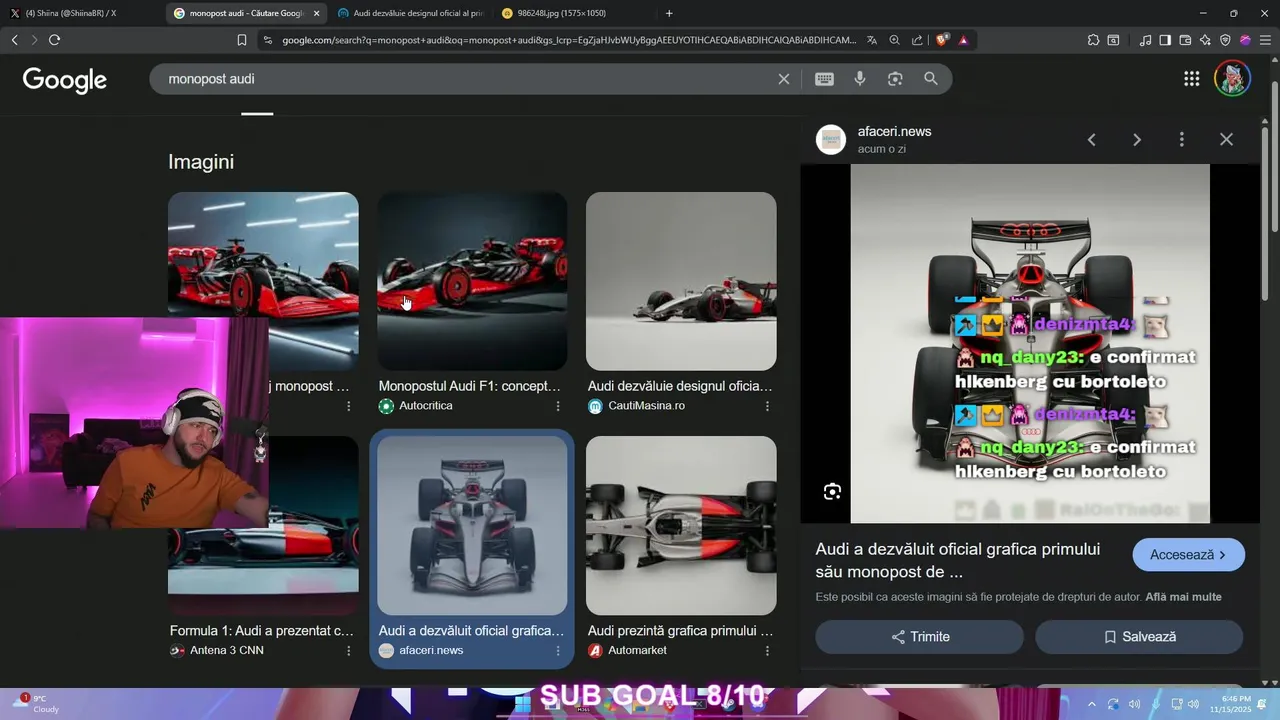Open the CautiMasina.ro white car thumbnail

click(681, 281)
